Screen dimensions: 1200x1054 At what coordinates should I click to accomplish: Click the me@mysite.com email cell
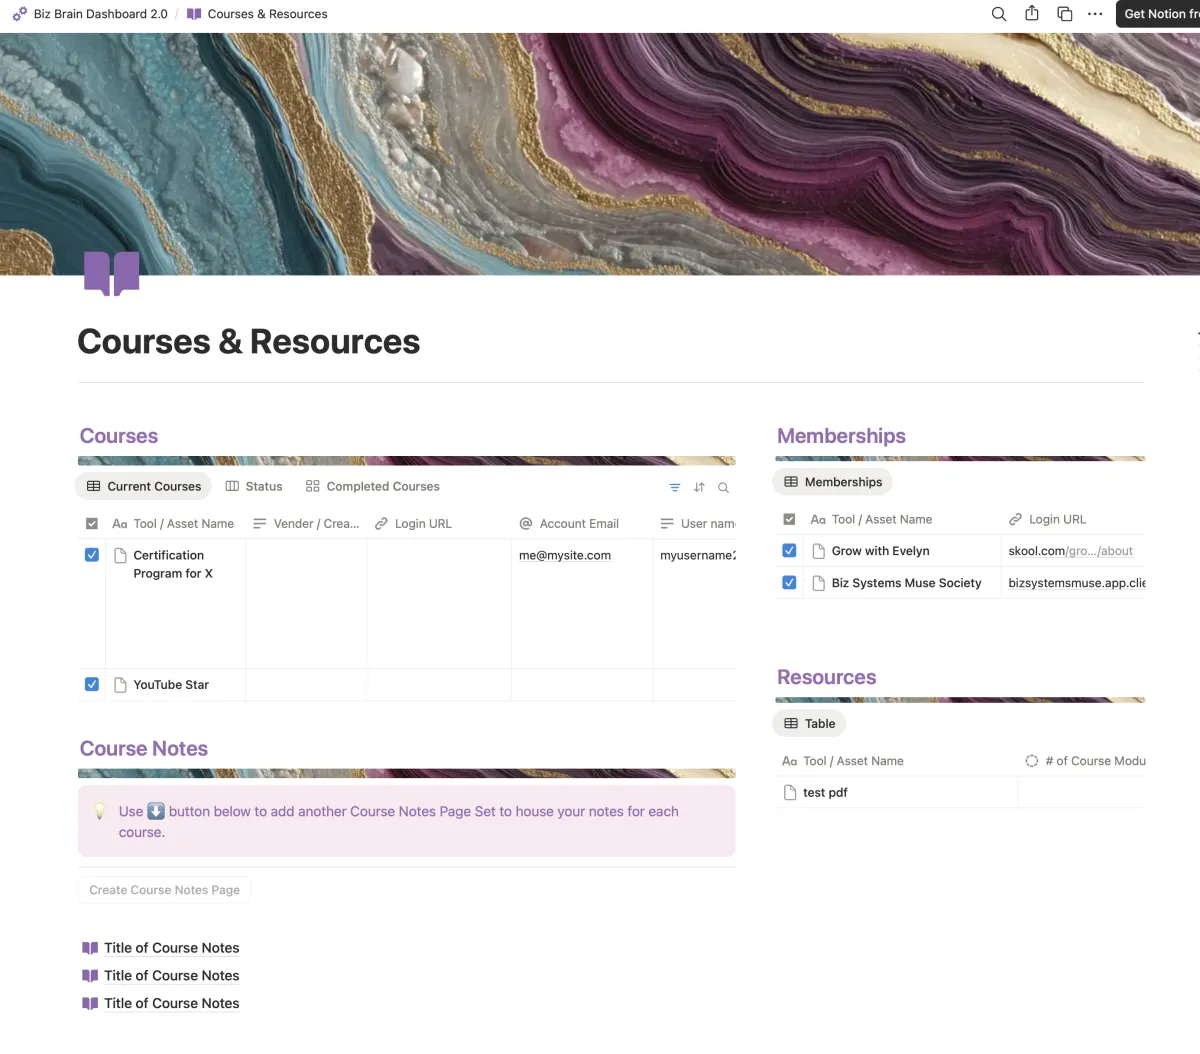pos(565,555)
